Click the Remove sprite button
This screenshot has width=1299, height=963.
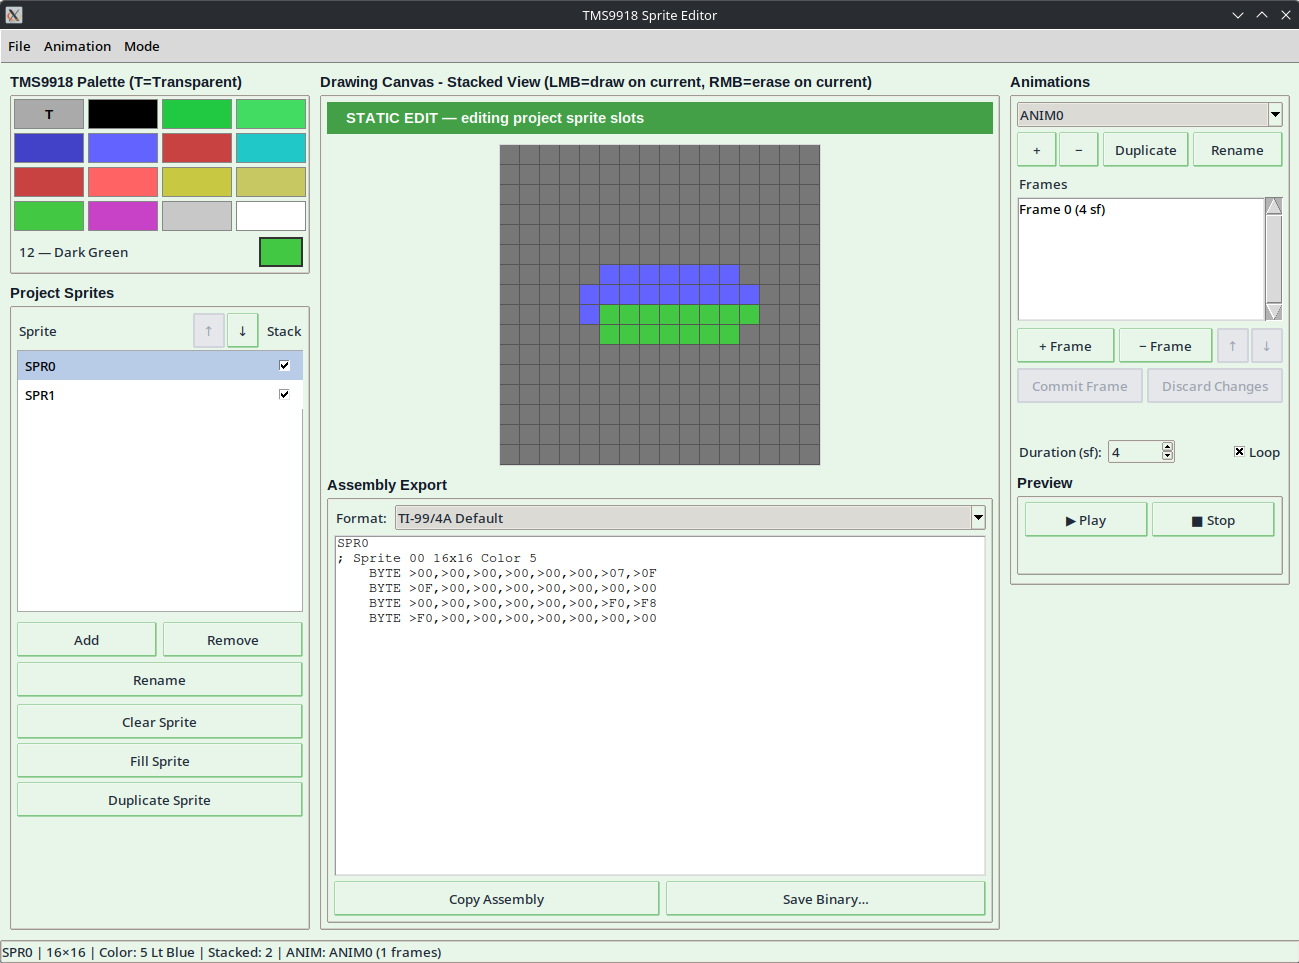[233, 640]
